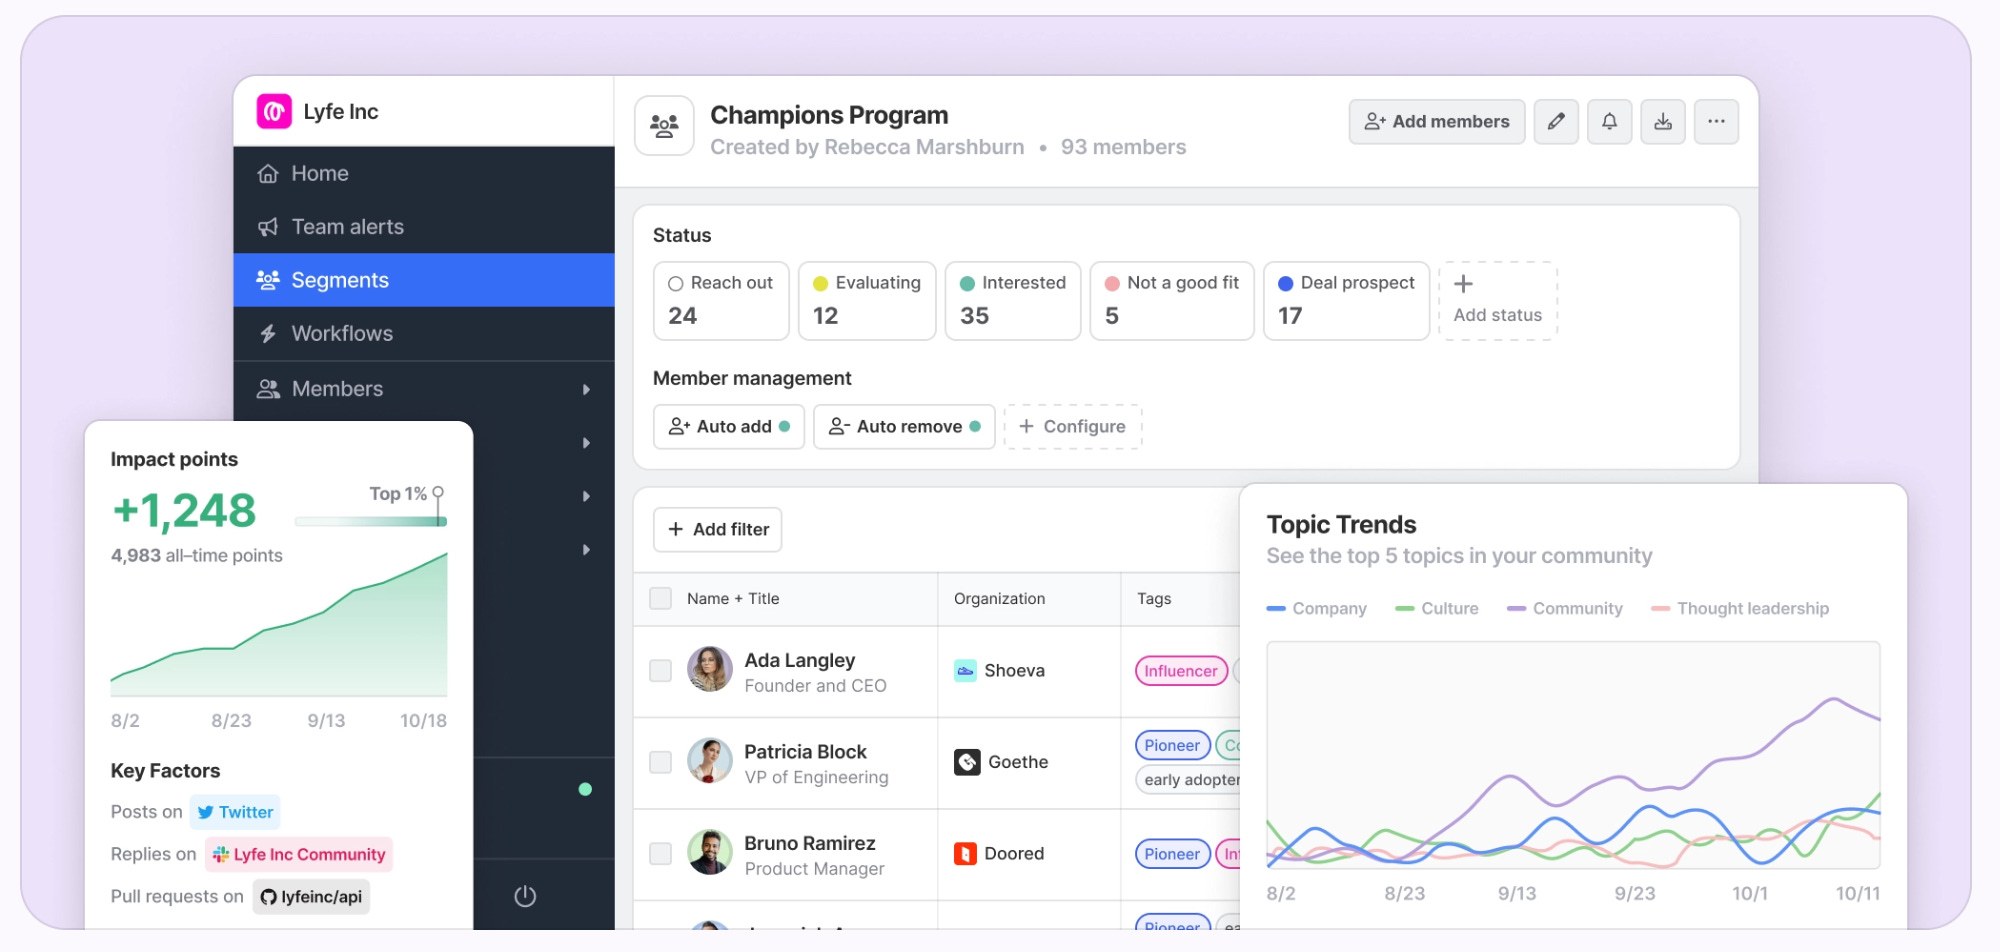The image size is (2000, 952).
Task: Toggle the Culture legend in Topic Trends
Action: coord(1437,609)
